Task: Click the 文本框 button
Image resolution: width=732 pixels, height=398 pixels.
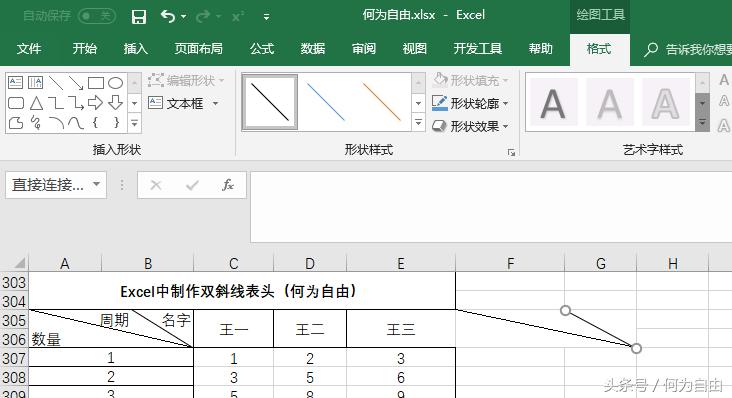Action: coord(176,103)
